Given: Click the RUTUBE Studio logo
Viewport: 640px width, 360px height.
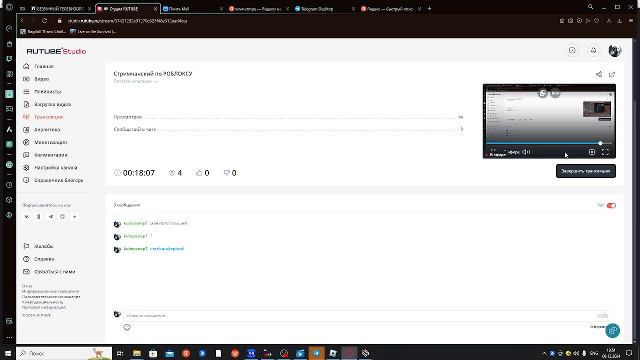Looking at the screenshot, I should [x=56, y=51].
